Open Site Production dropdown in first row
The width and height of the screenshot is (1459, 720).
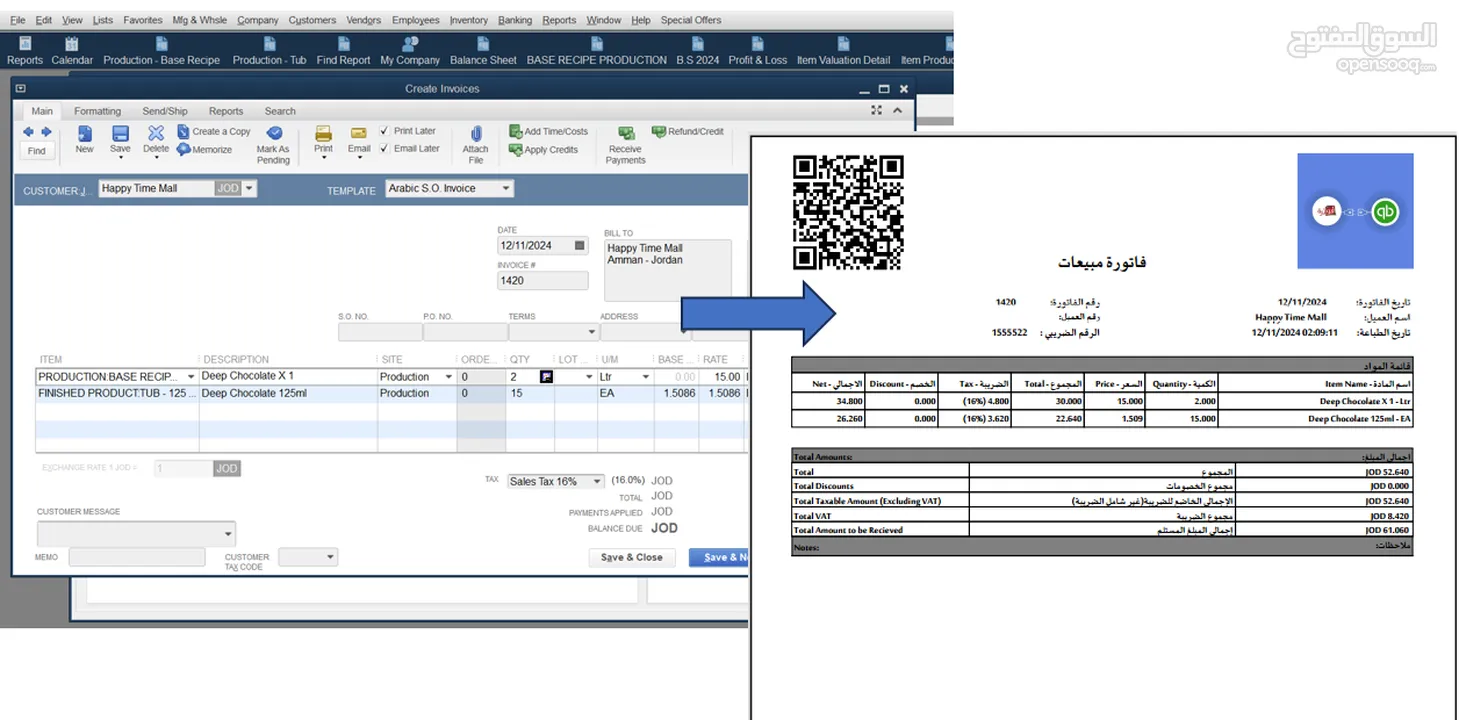[x=447, y=377]
